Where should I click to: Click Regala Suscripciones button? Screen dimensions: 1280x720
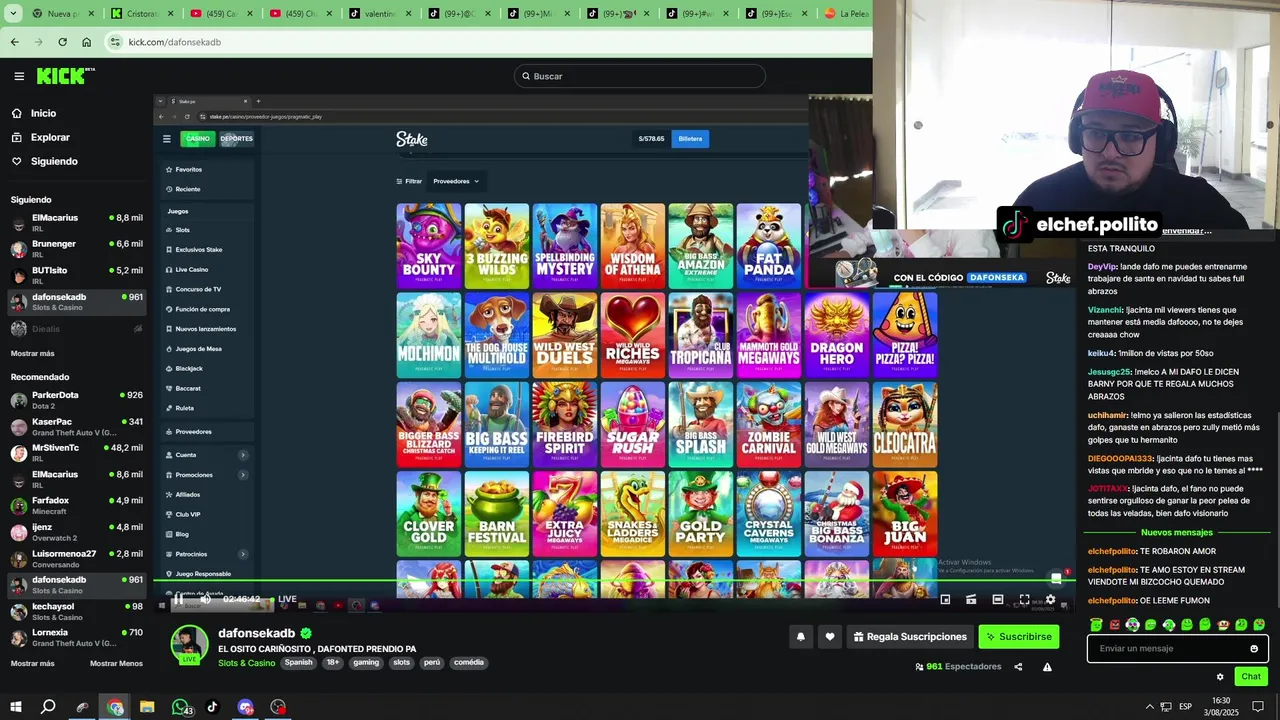click(910, 636)
